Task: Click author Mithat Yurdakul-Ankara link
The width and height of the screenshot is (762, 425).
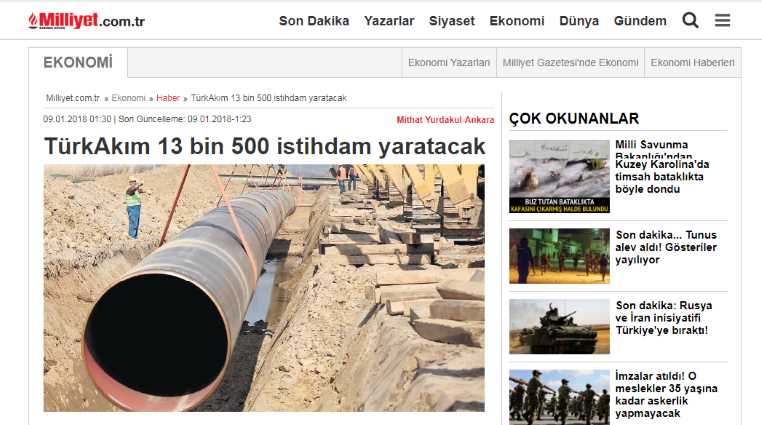Action: tap(445, 119)
